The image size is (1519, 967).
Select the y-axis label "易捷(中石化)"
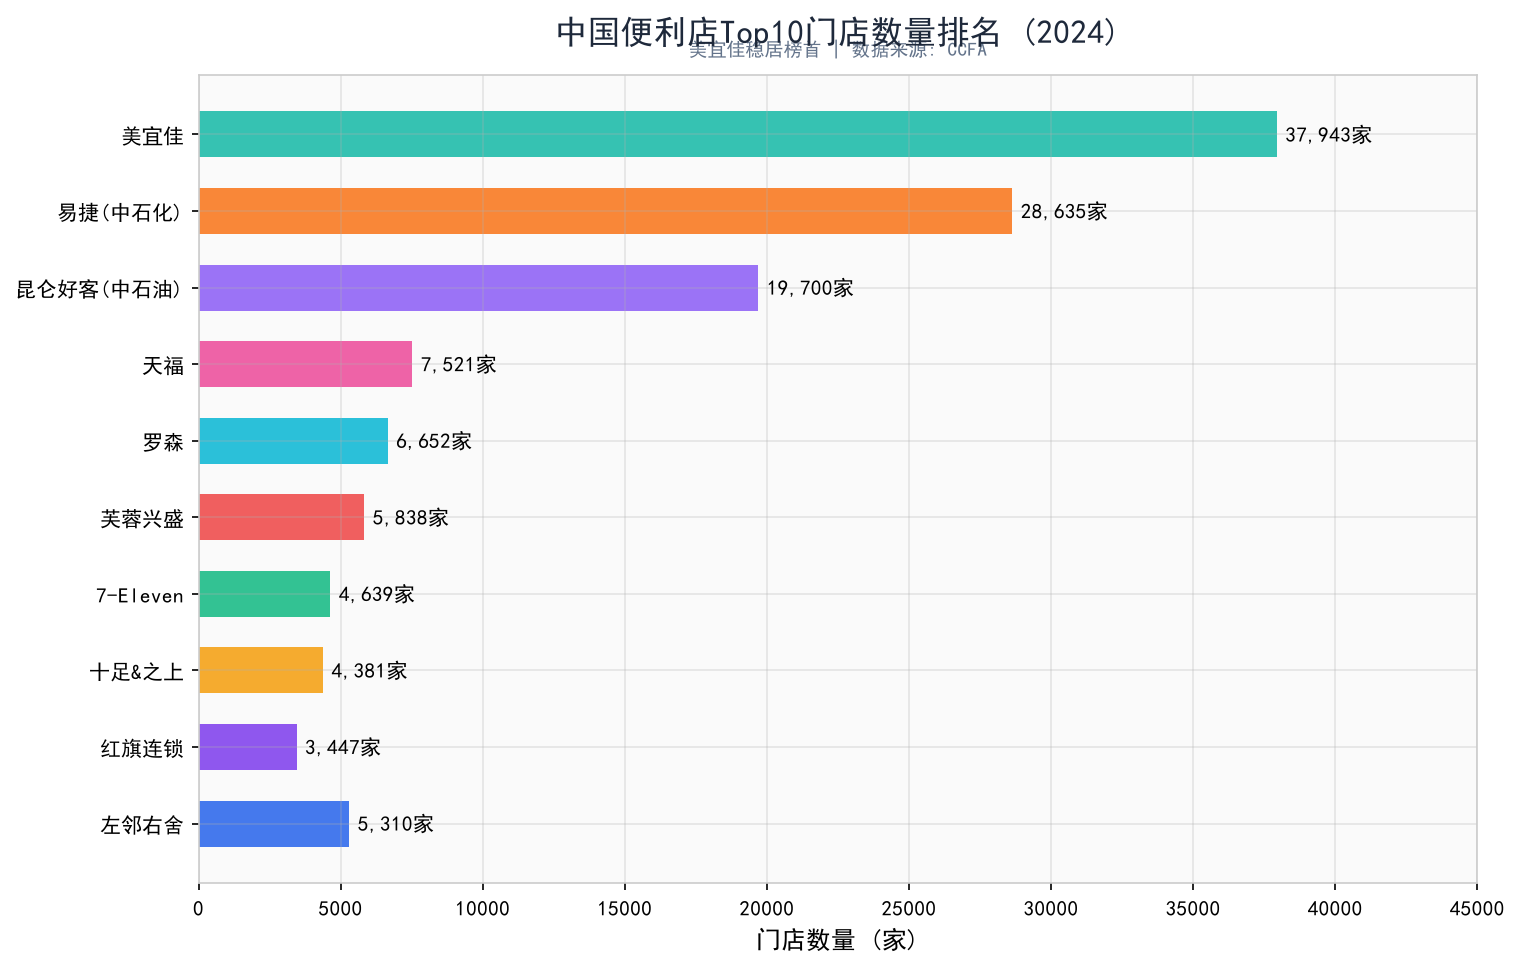(121, 212)
